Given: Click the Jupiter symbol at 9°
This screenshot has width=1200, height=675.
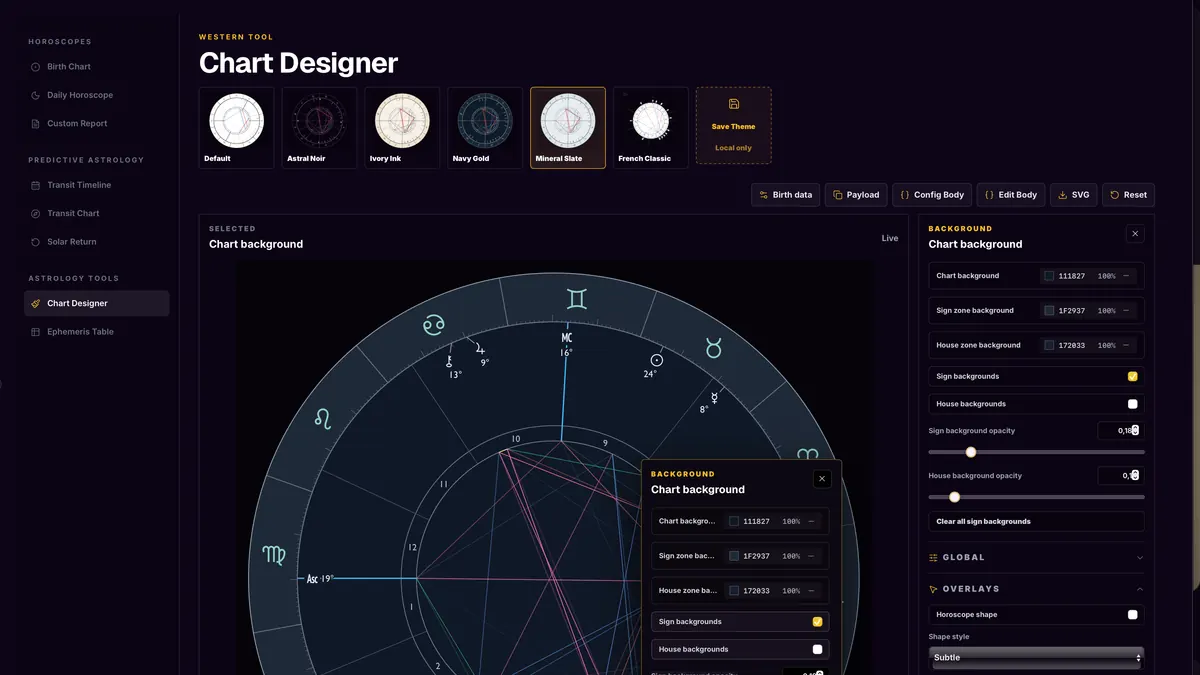Looking at the screenshot, I should pyautogui.click(x=481, y=349).
